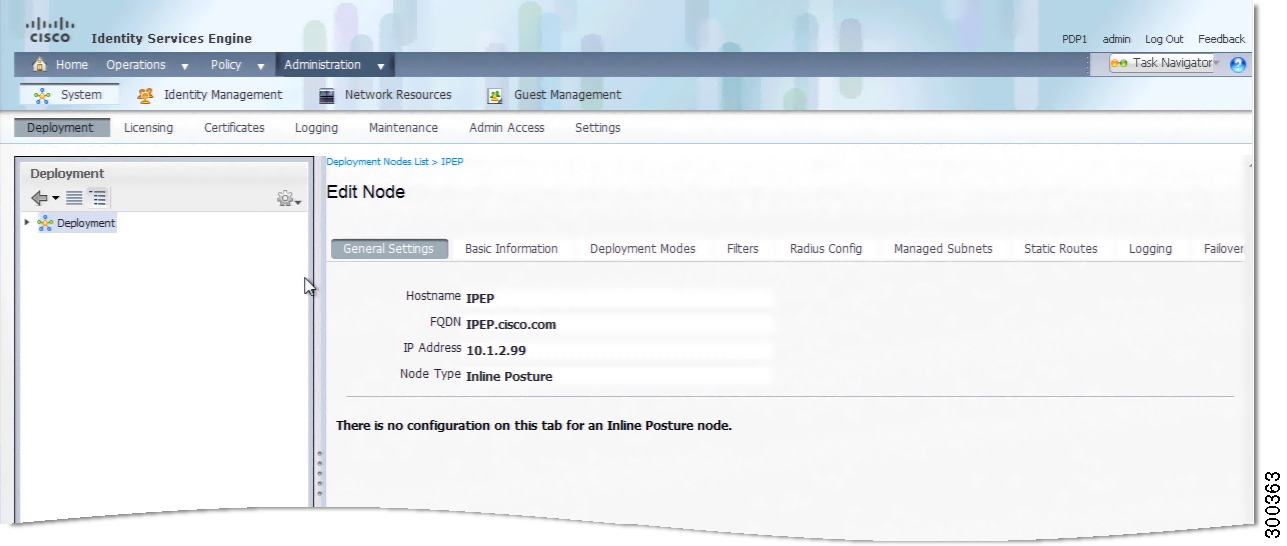Open the Logging node tab
Image resolution: width=1287 pixels, height=546 pixels.
pos(1150,249)
